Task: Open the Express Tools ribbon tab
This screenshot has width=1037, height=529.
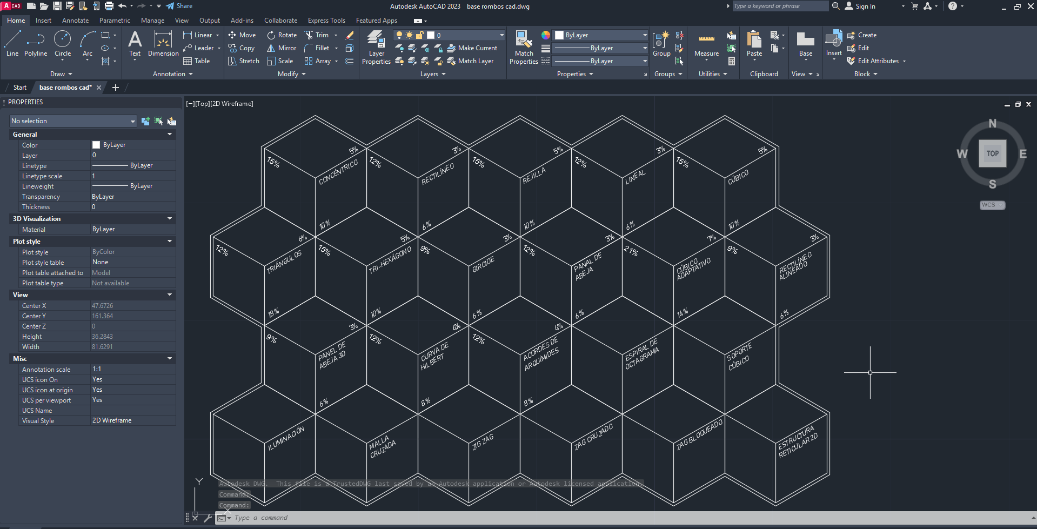Action: pyautogui.click(x=326, y=20)
